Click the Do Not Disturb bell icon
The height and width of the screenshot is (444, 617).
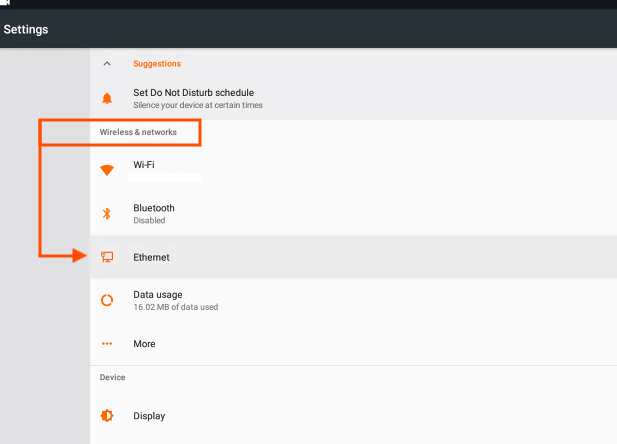107,98
